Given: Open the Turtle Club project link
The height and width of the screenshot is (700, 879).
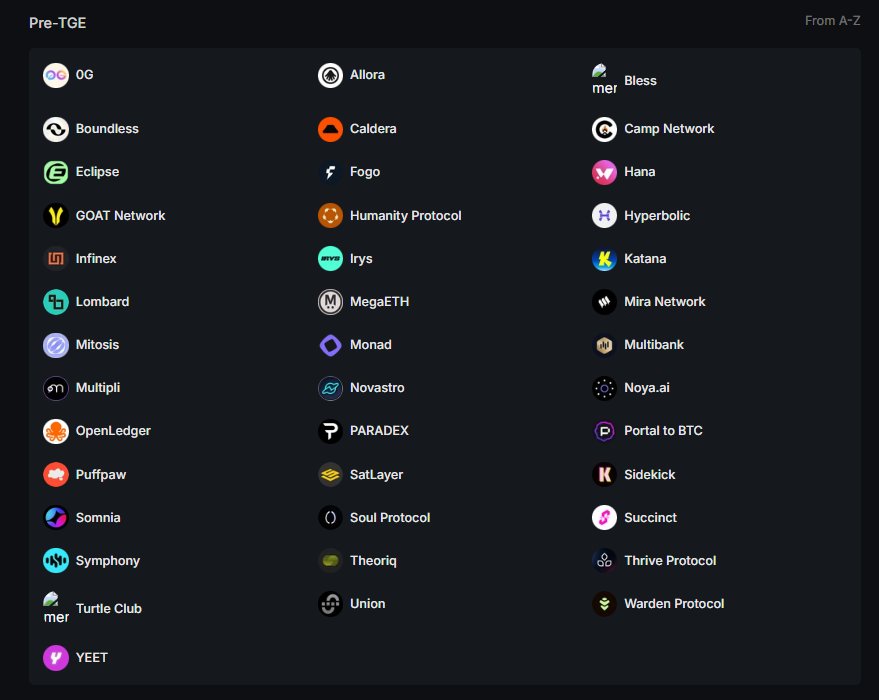Looking at the screenshot, I should click(109, 609).
